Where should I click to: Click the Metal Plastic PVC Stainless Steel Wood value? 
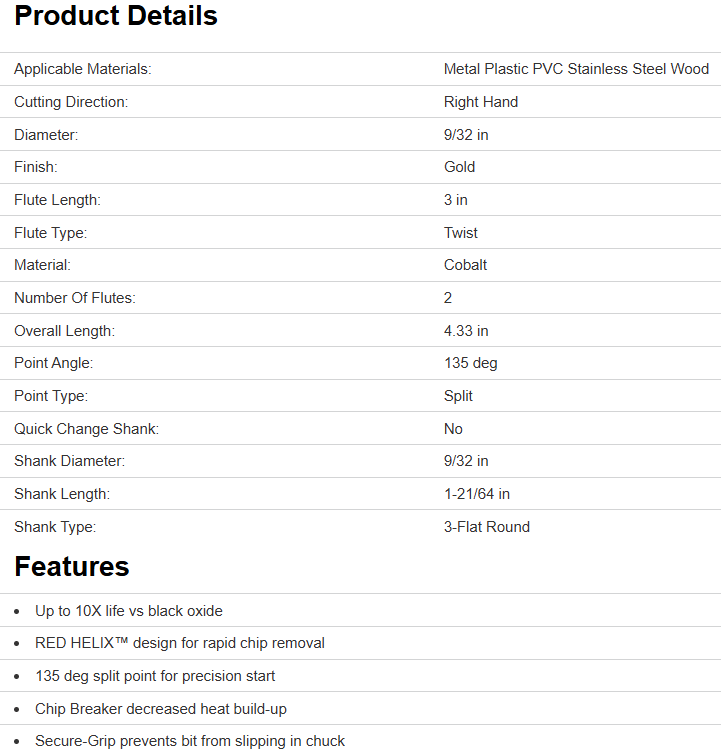(x=576, y=69)
